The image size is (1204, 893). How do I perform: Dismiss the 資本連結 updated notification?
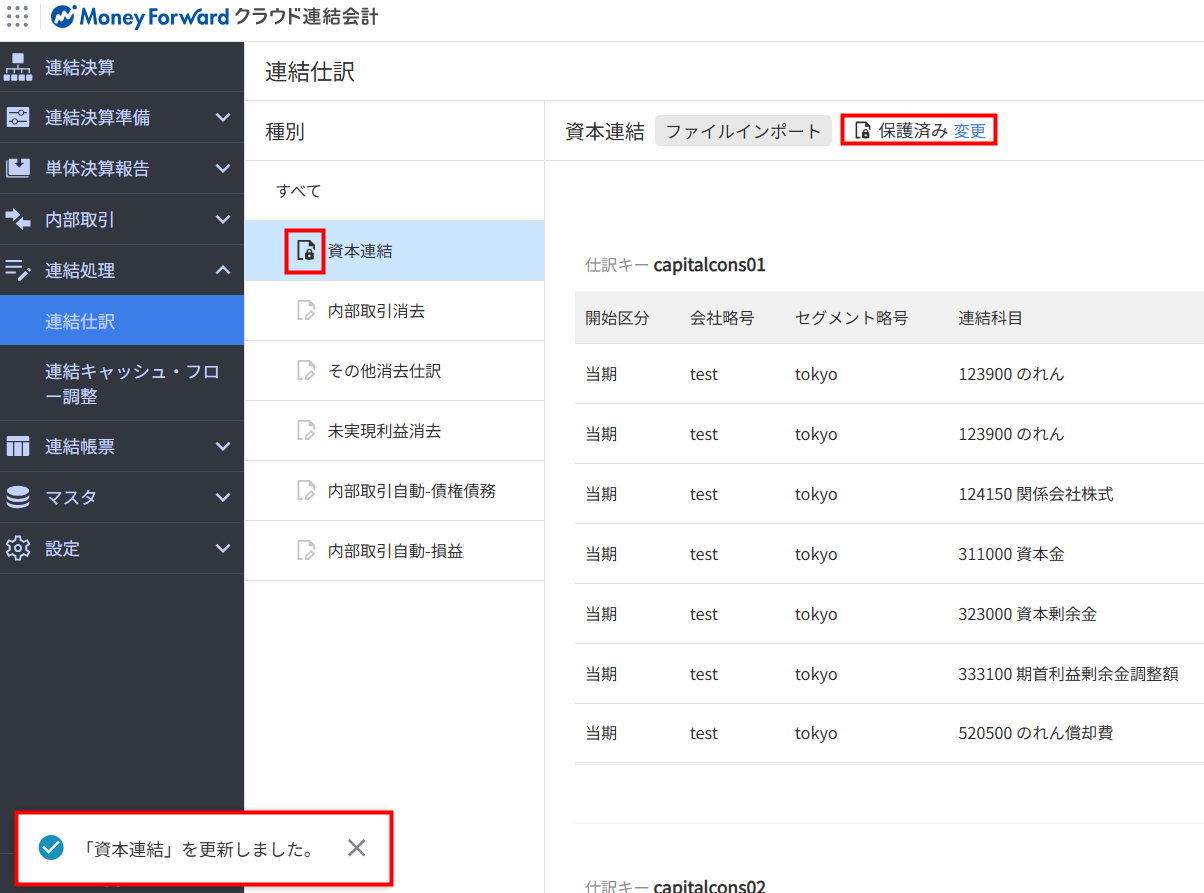click(357, 848)
